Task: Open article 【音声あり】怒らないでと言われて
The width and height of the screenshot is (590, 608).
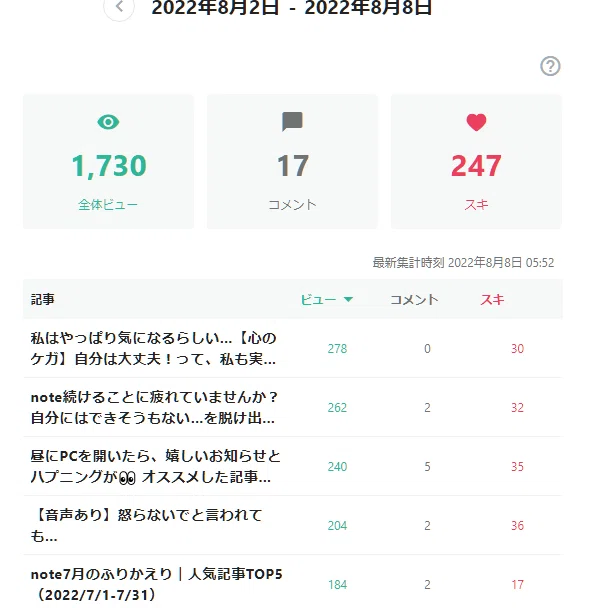Action: click(x=147, y=525)
